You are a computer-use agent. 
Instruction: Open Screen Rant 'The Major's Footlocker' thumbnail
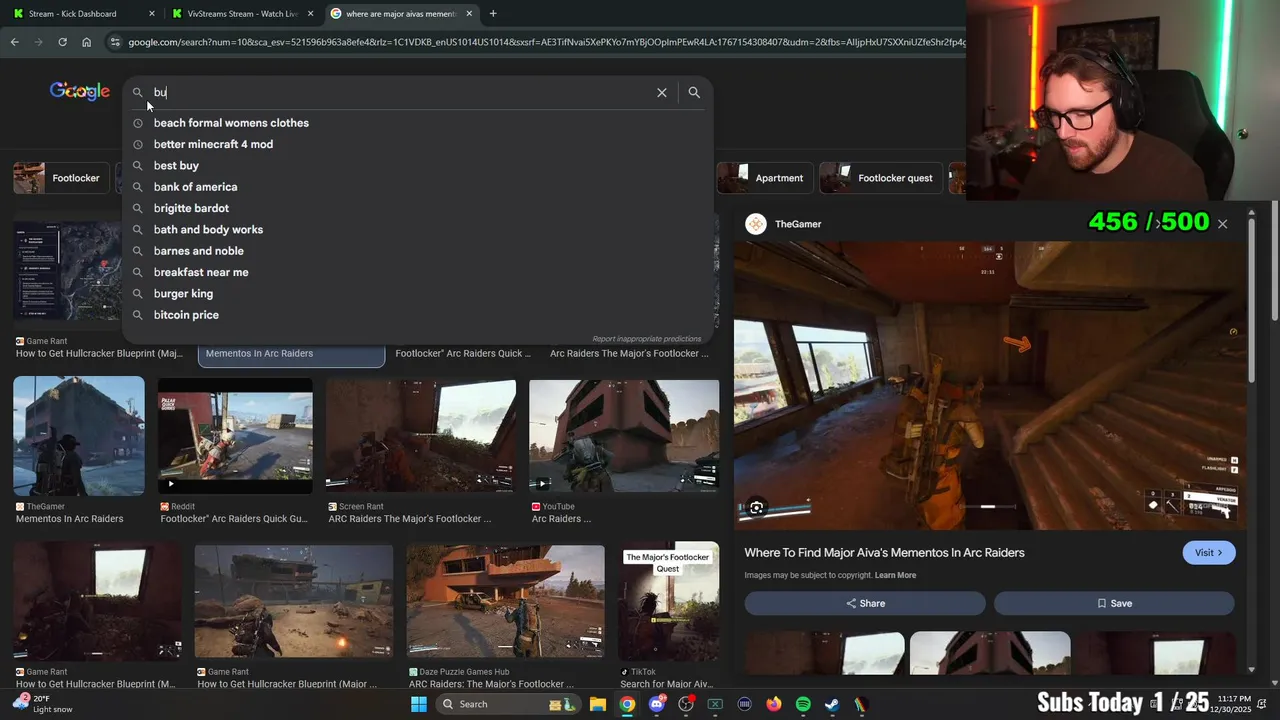421,436
